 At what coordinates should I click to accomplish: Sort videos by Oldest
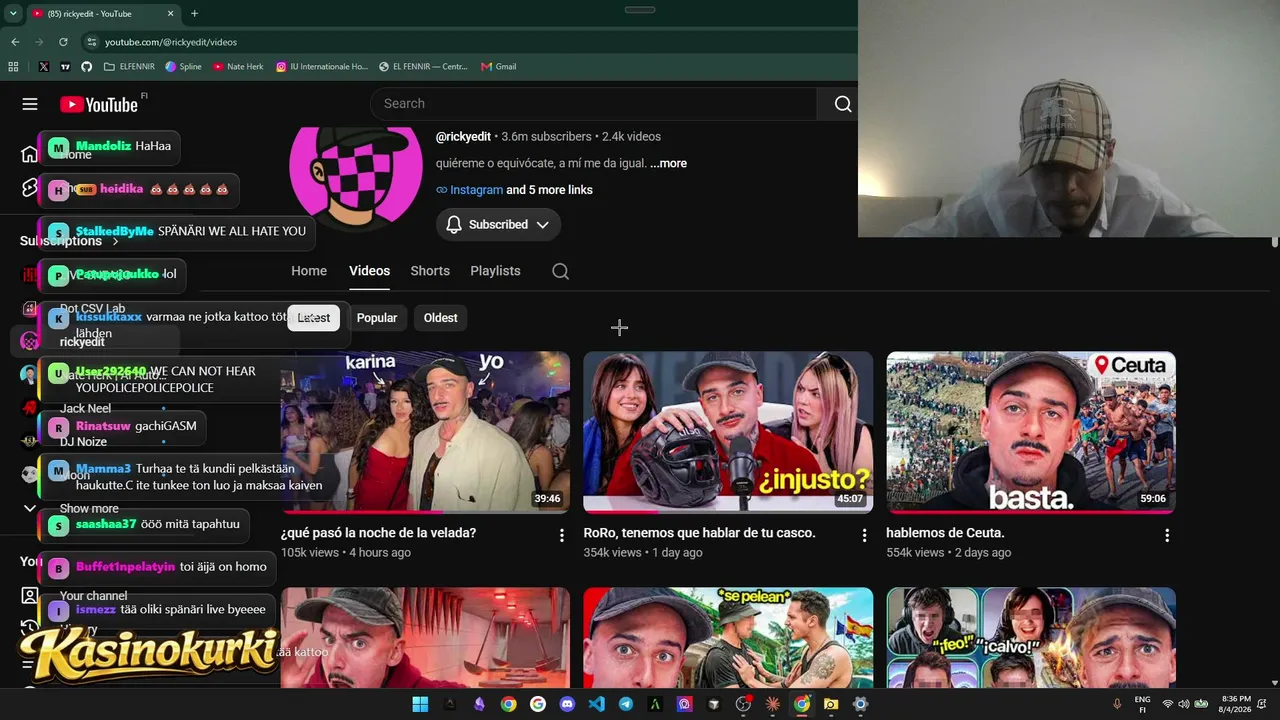pyautogui.click(x=440, y=318)
